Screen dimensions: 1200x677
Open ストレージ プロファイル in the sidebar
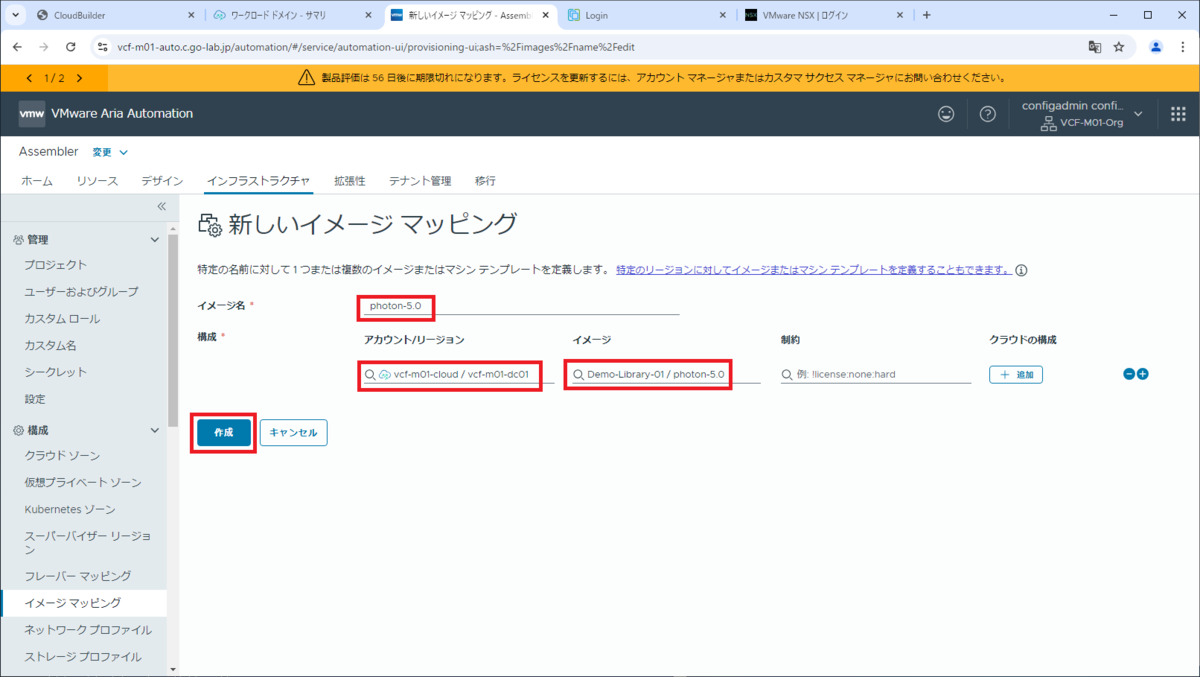83,657
